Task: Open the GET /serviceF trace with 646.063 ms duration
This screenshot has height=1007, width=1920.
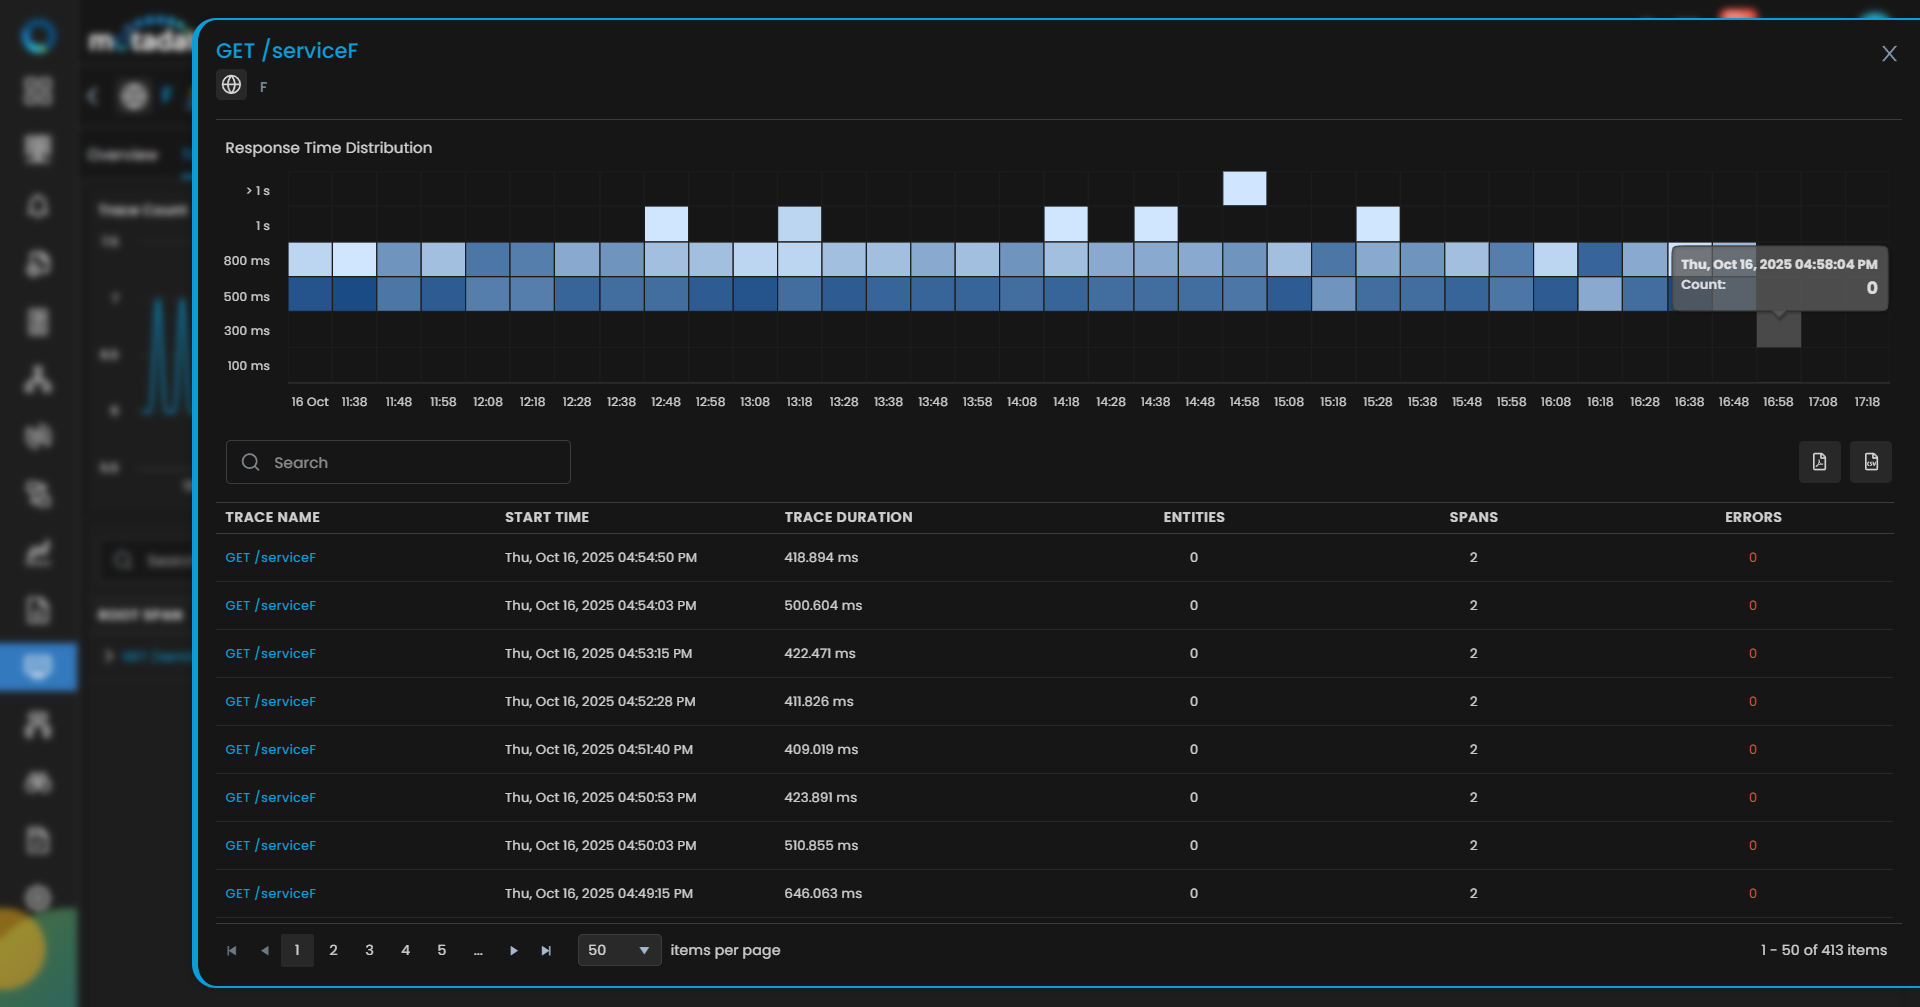Action: pyautogui.click(x=270, y=893)
